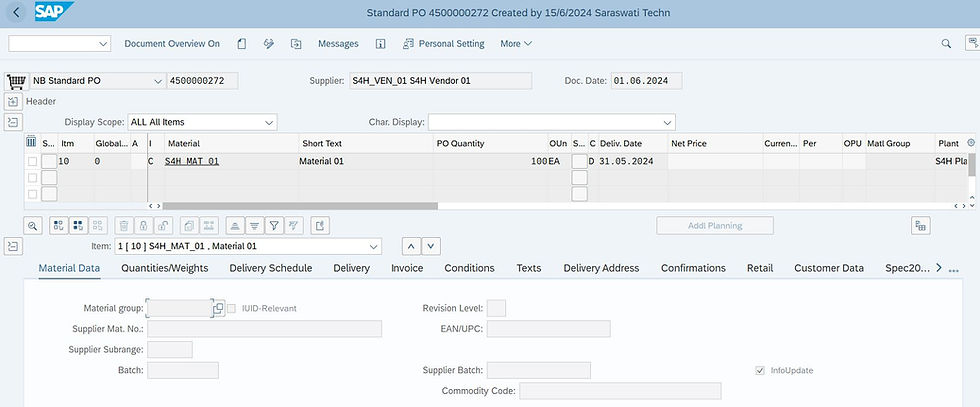The height and width of the screenshot is (407, 980).
Task: Show more tabs with the chevron arrow
Action: pyautogui.click(x=939, y=268)
